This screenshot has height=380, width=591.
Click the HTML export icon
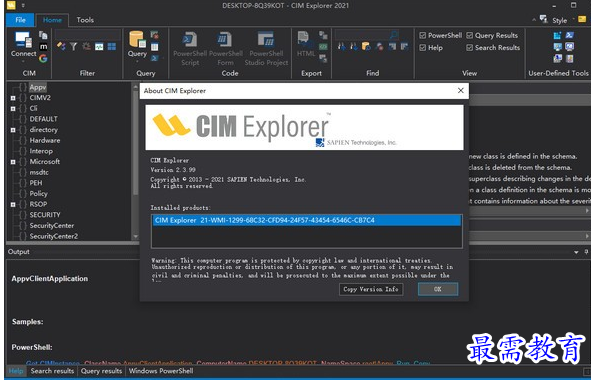click(x=305, y=39)
